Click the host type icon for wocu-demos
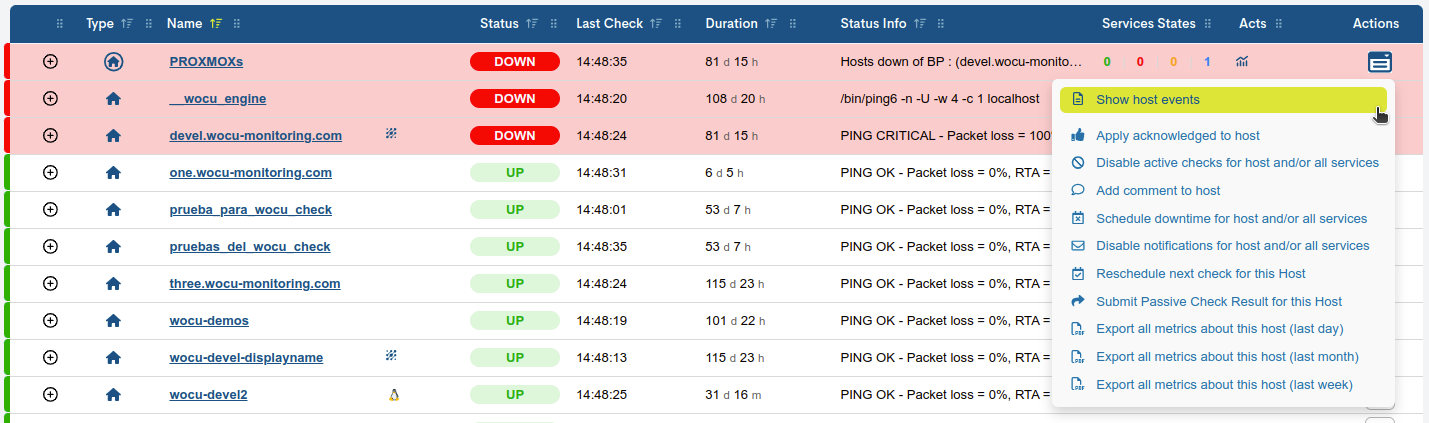This screenshot has height=423, width=1429. 113,321
